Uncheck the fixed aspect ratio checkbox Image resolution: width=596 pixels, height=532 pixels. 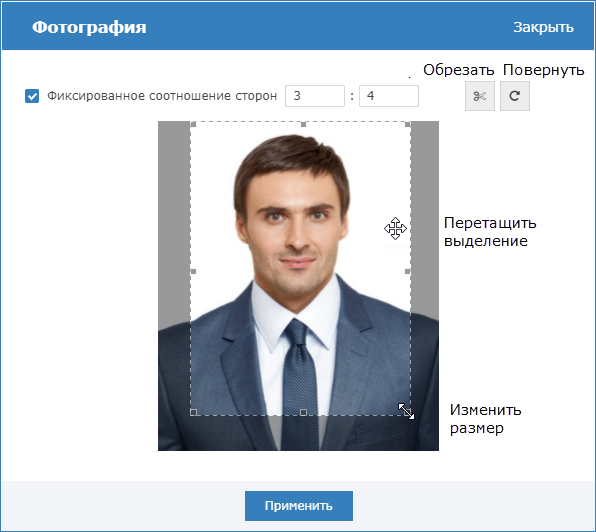32,96
